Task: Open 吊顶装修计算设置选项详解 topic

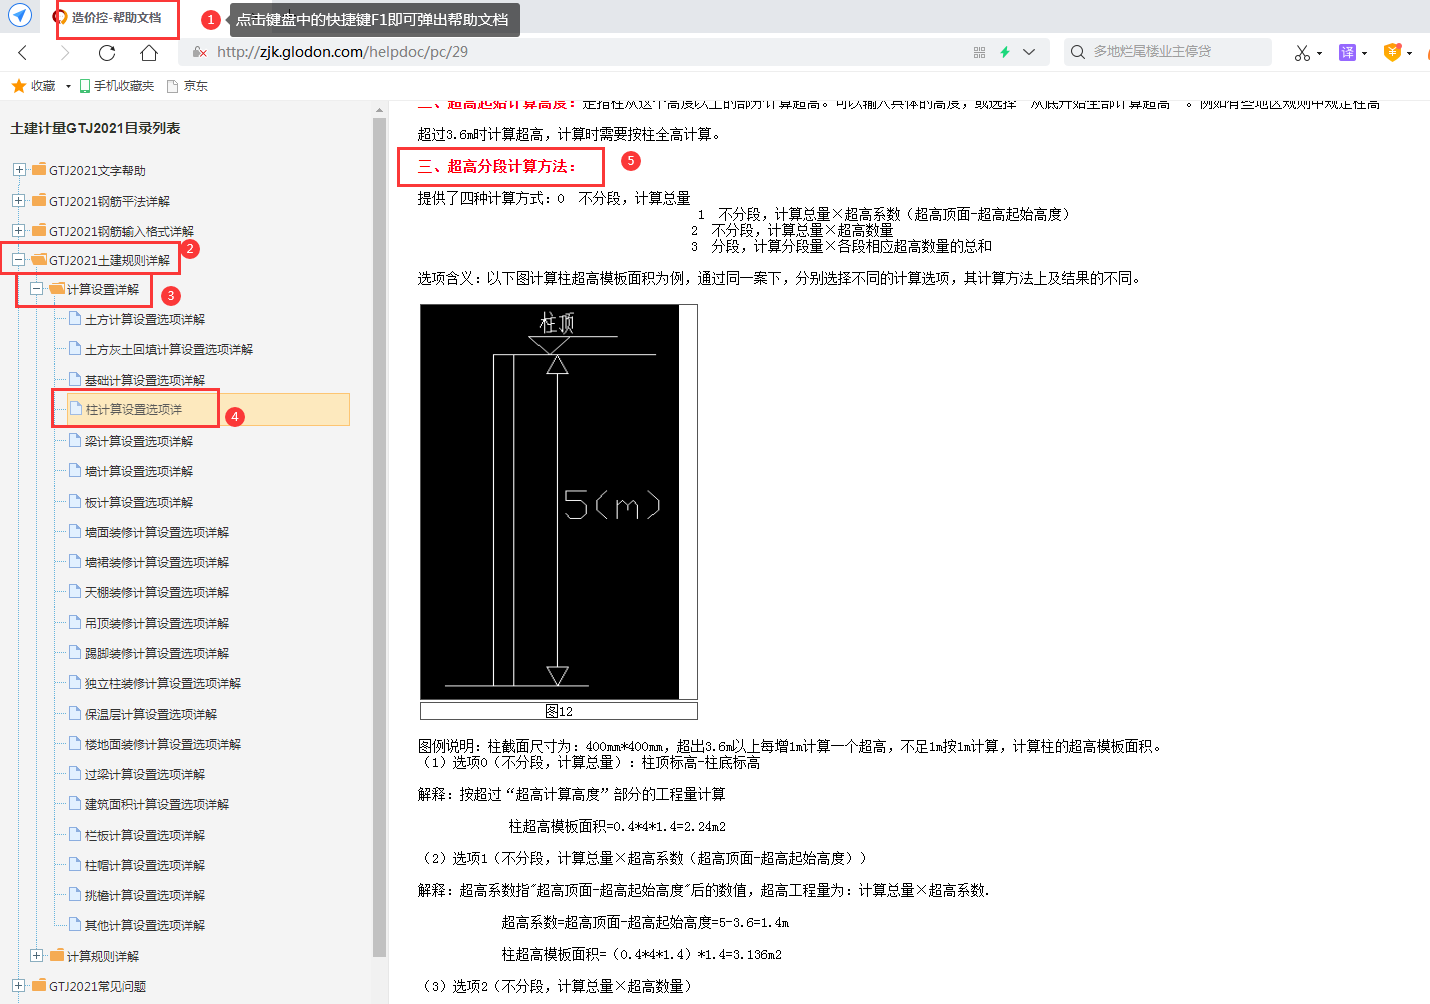Action: [x=157, y=623]
